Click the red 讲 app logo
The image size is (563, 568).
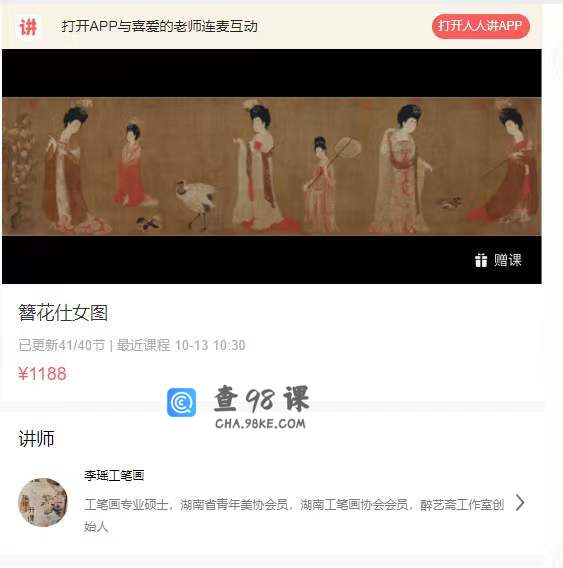pos(28,27)
